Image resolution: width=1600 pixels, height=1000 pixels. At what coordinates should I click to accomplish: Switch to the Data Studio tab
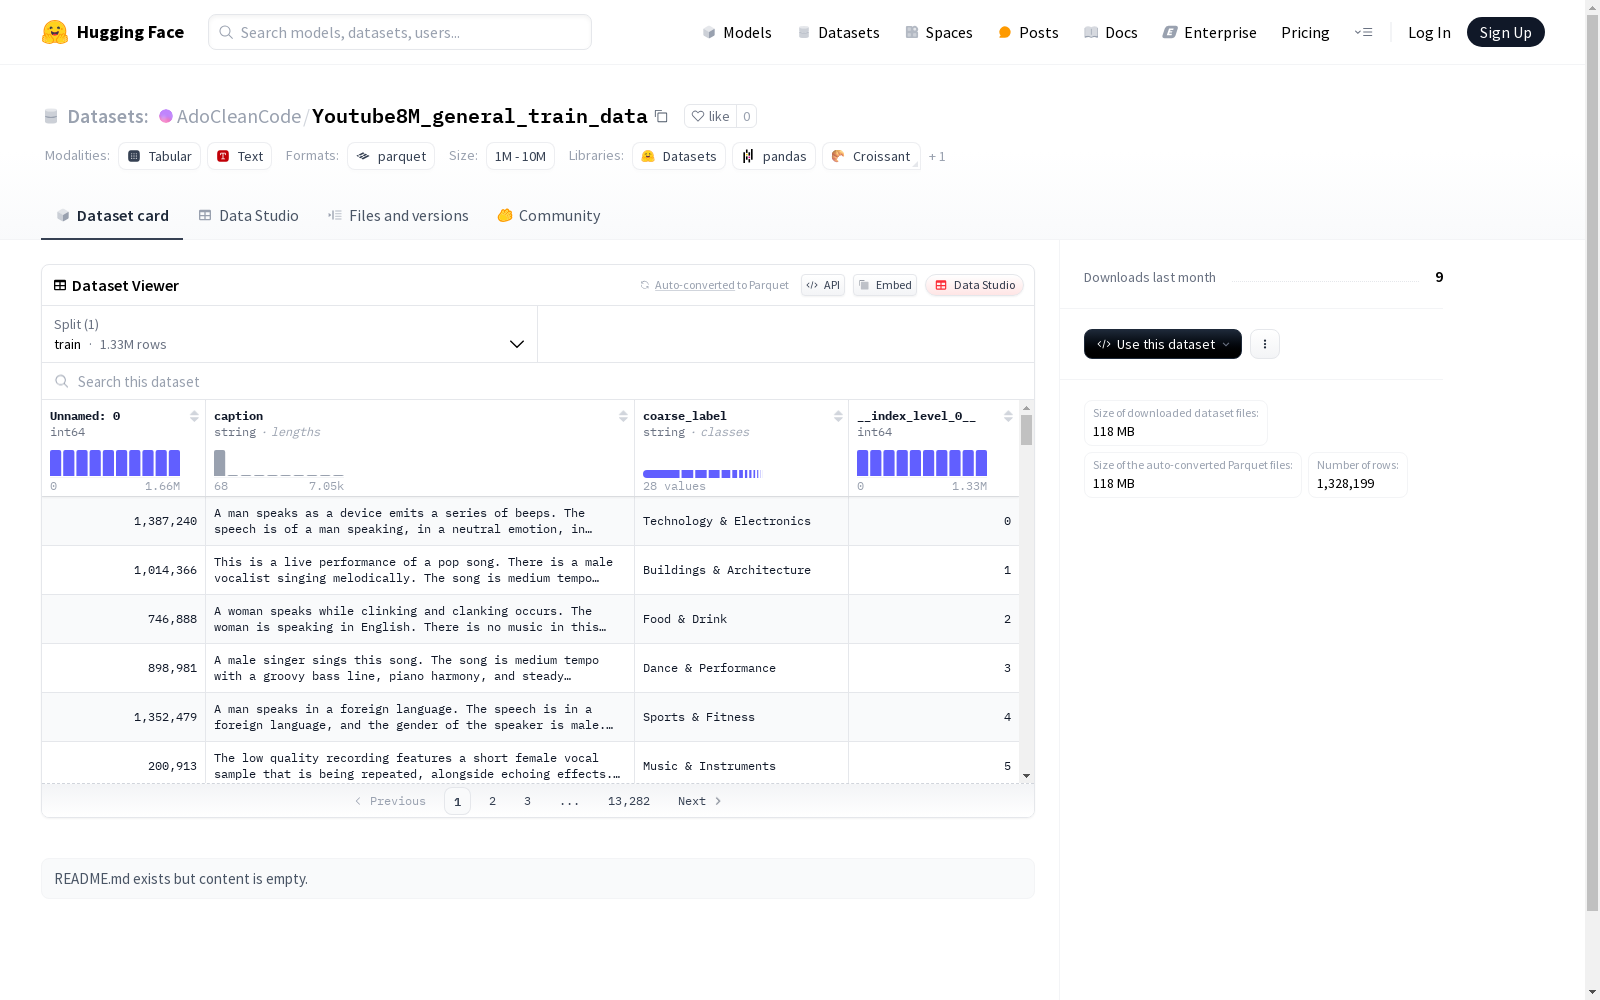click(x=249, y=215)
